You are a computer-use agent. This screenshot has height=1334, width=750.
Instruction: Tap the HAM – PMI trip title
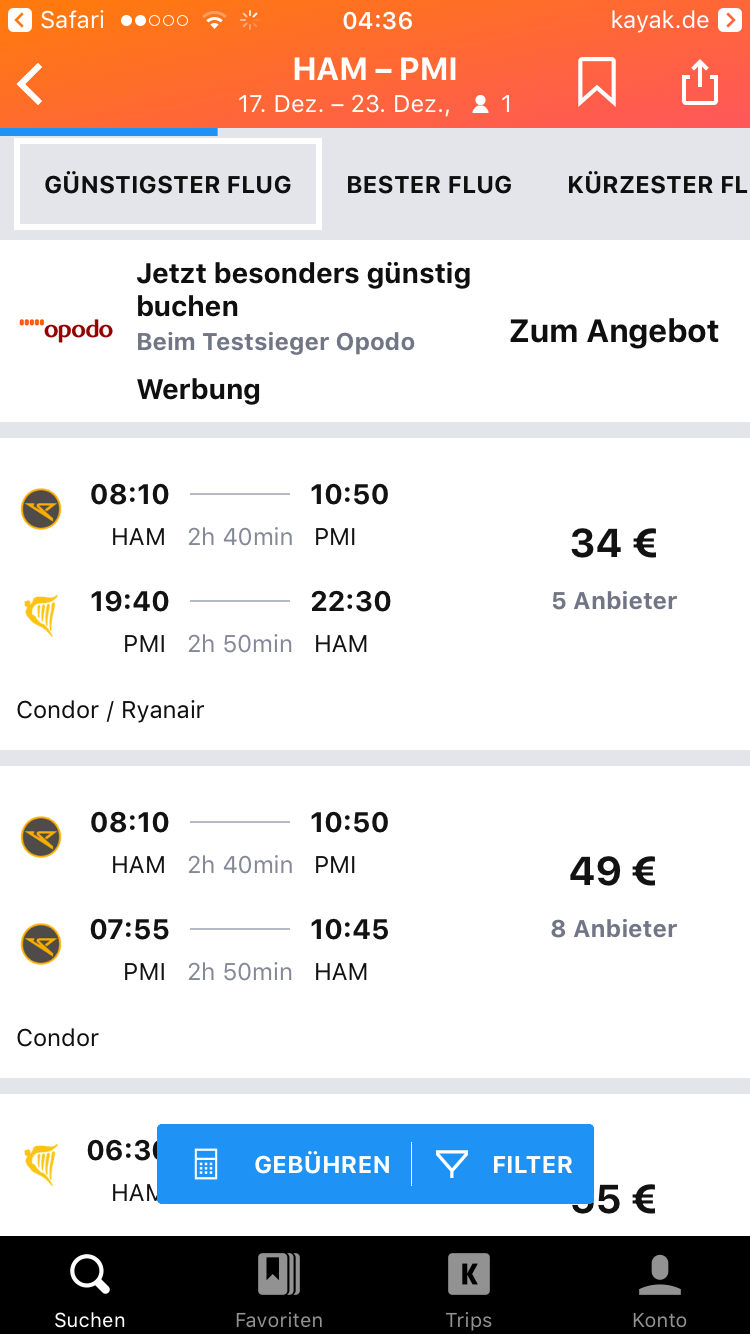(375, 69)
